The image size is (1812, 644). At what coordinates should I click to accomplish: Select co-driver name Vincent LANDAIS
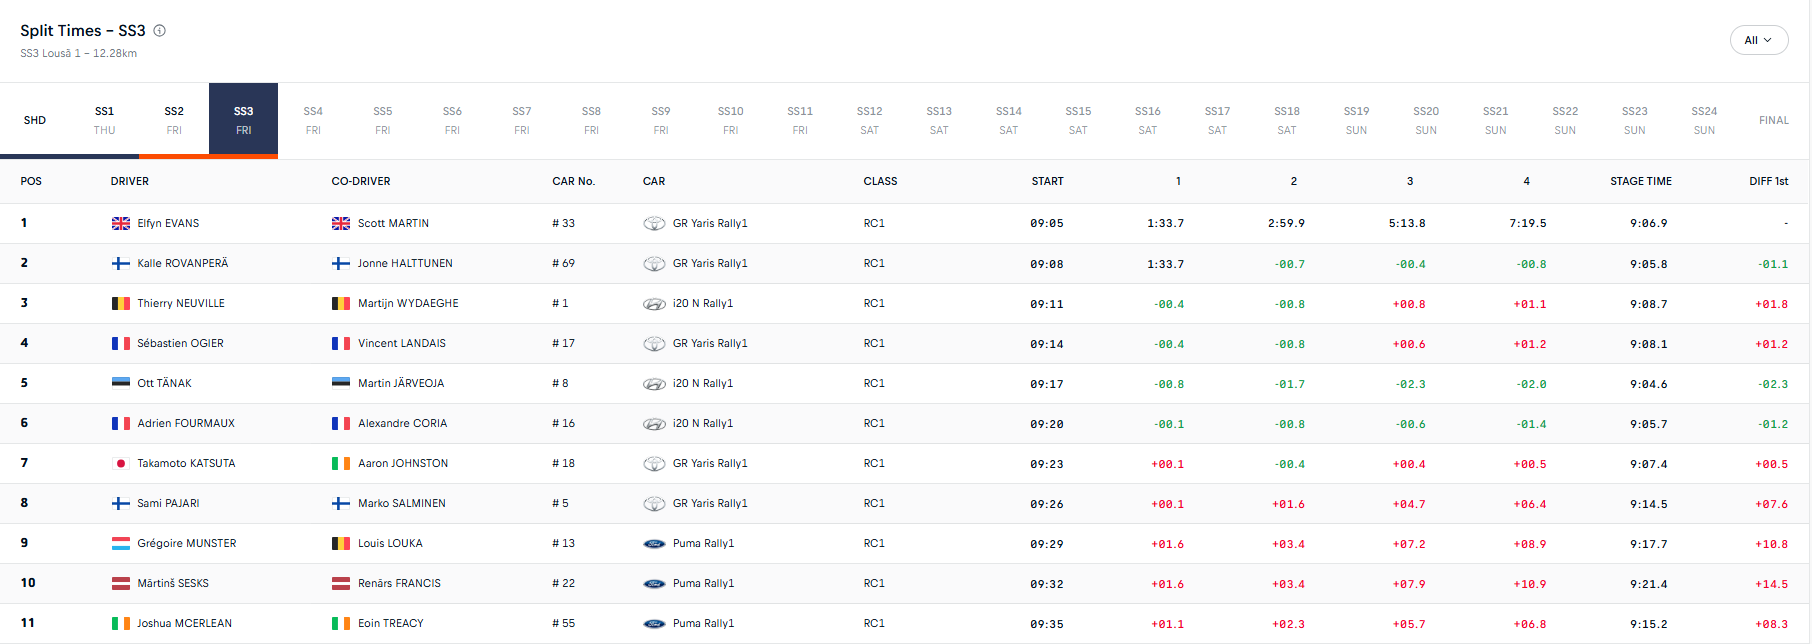[402, 343]
